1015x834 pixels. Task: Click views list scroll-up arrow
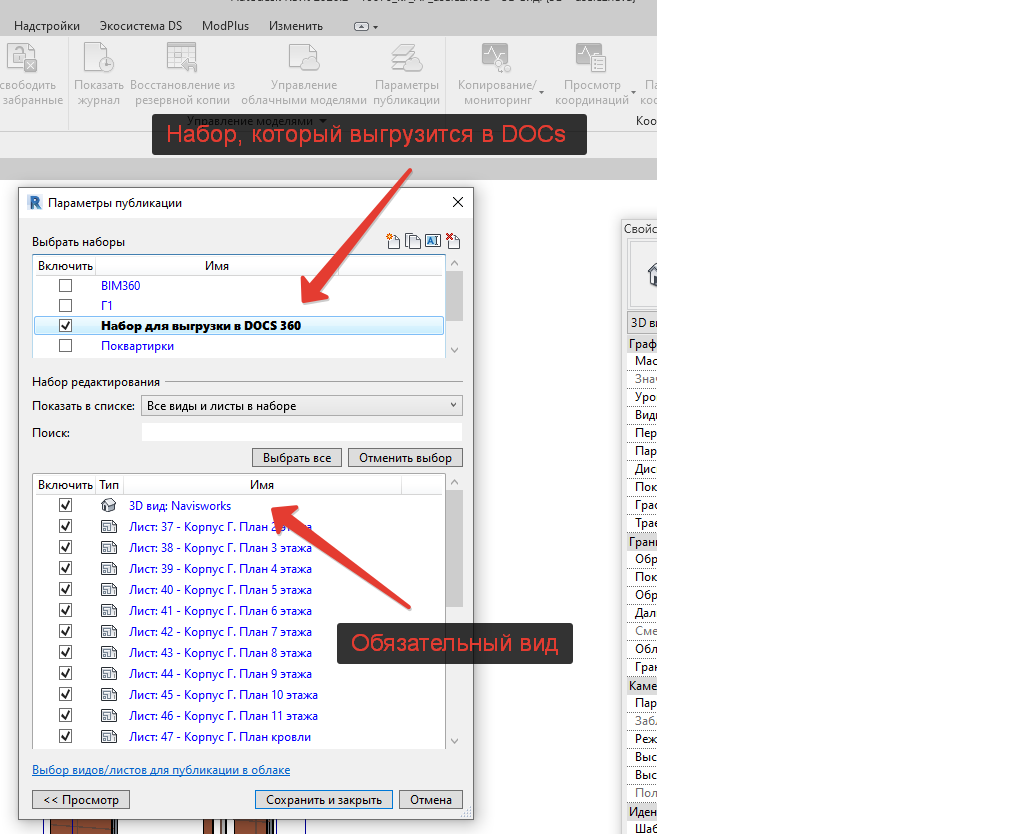coord(454,482)
